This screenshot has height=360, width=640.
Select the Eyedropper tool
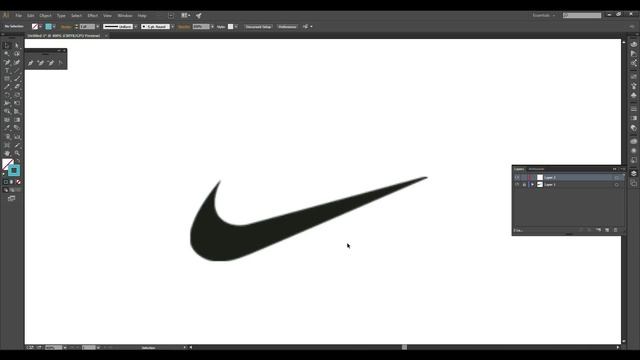[7, 128]
